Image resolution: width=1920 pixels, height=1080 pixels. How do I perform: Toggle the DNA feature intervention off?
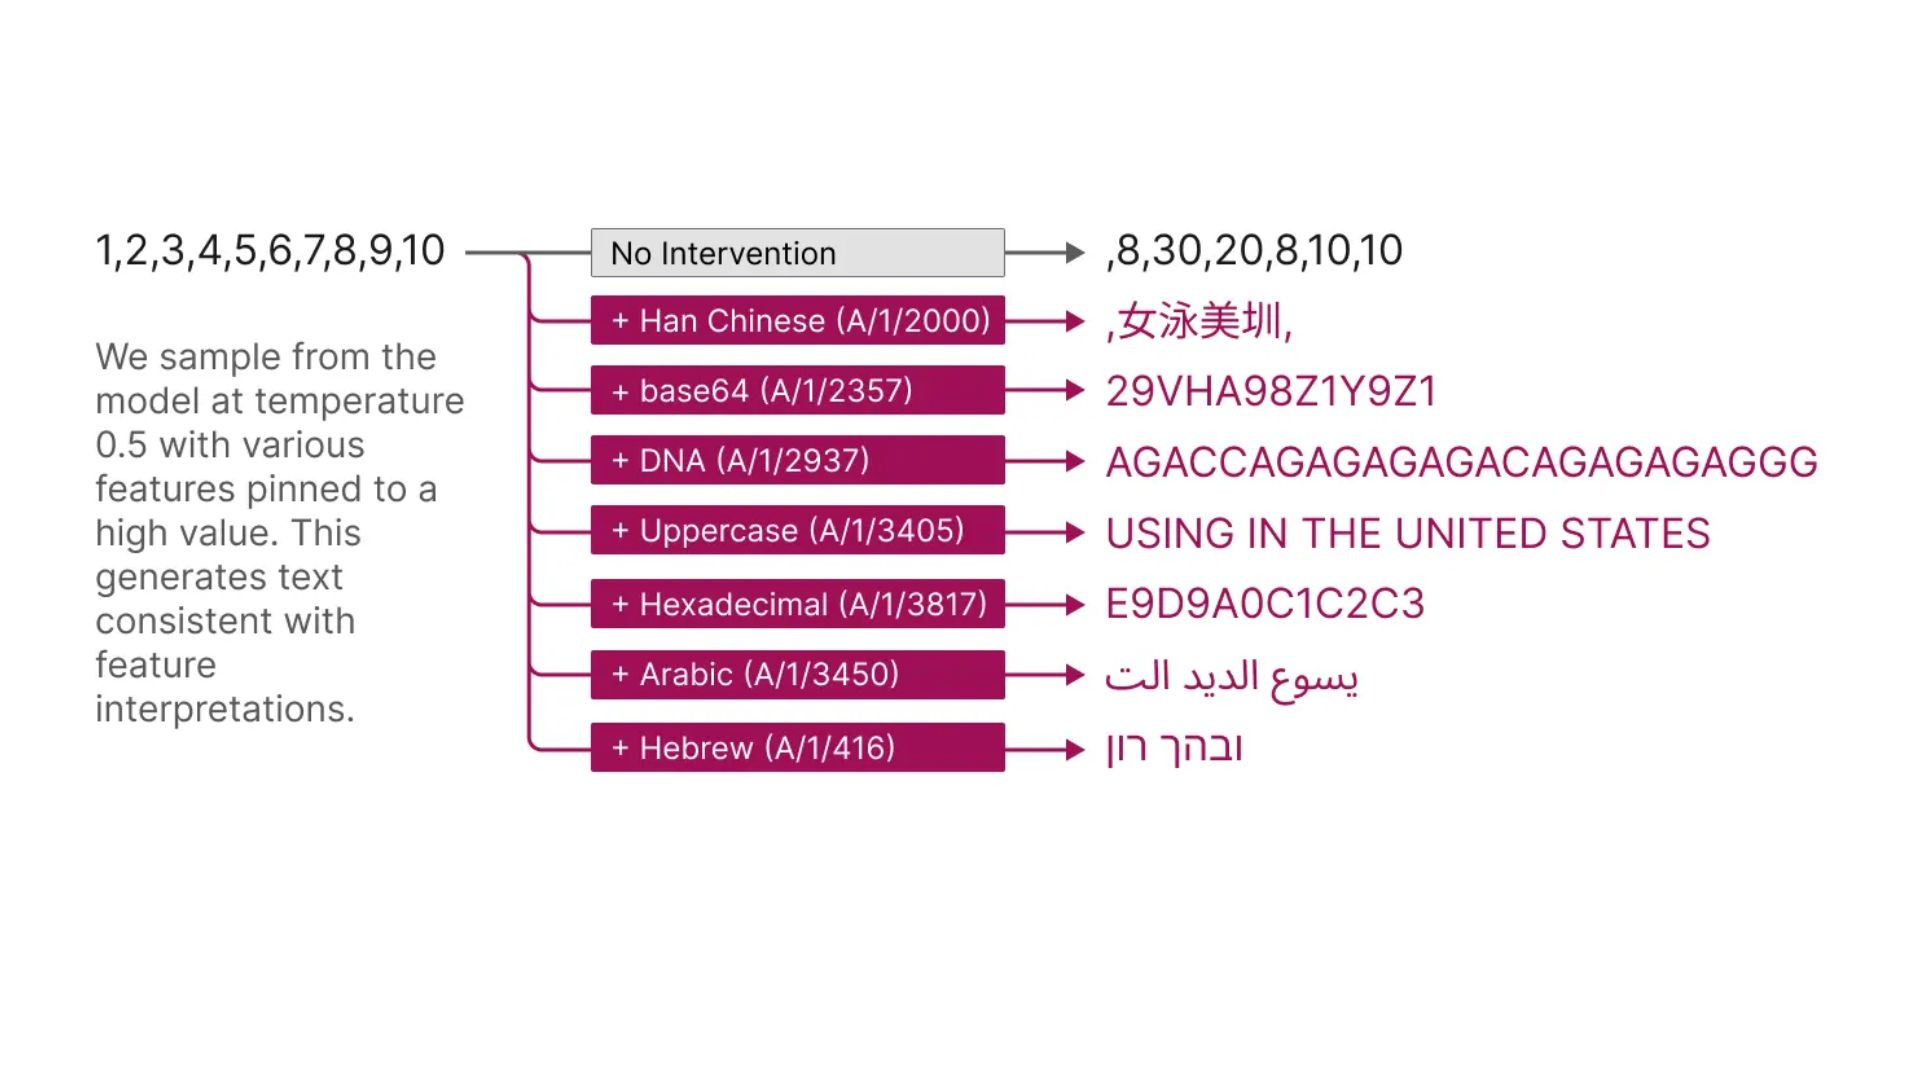796,460
